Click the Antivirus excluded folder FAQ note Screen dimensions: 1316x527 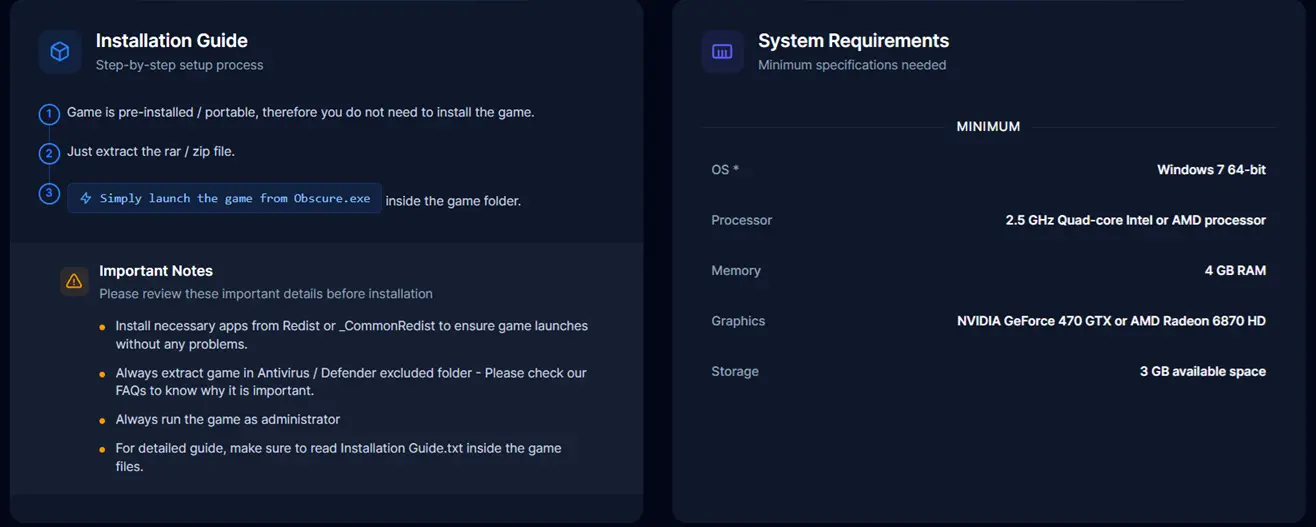[x=351, y=382]
